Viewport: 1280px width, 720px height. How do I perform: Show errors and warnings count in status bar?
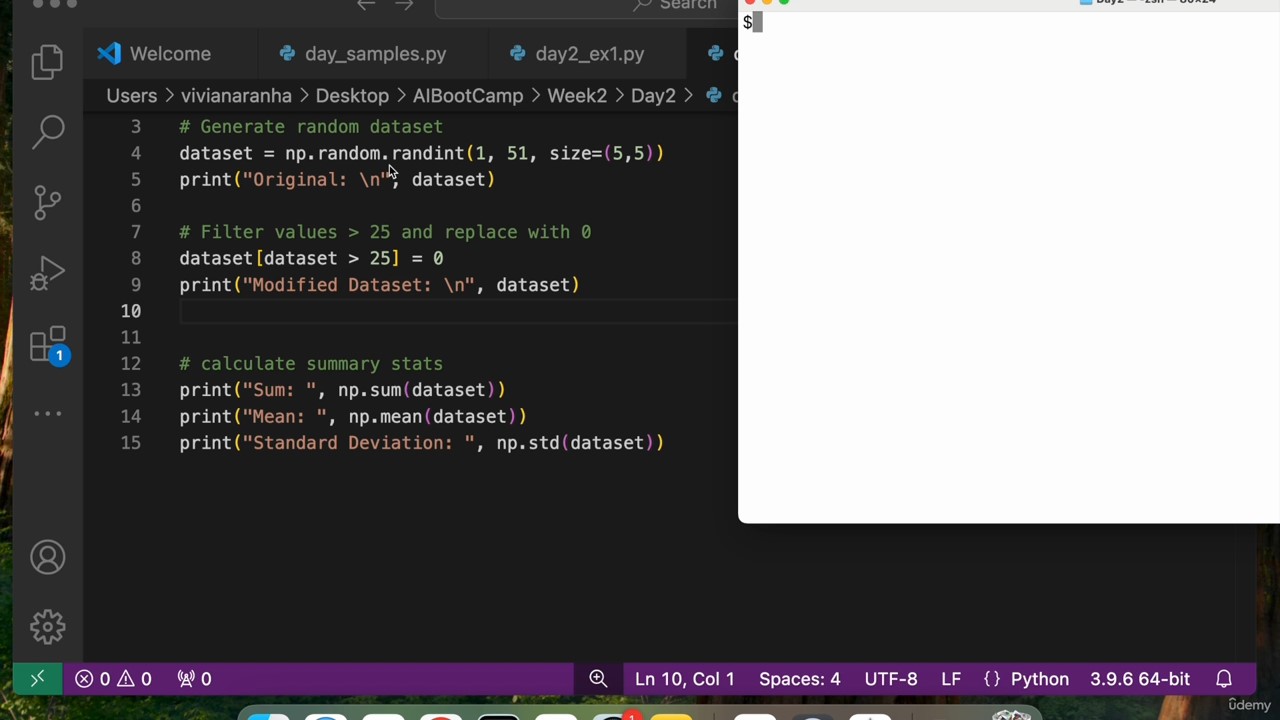point(113,679)
